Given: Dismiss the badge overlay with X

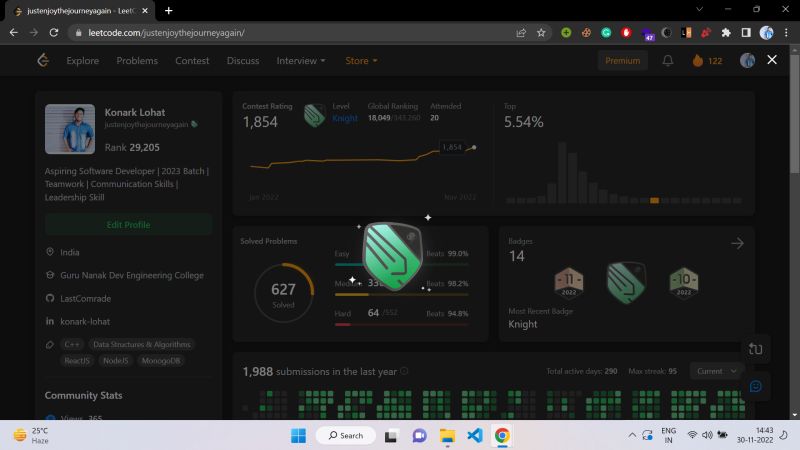Looking at the screenshot, I should tap(772, 60).
